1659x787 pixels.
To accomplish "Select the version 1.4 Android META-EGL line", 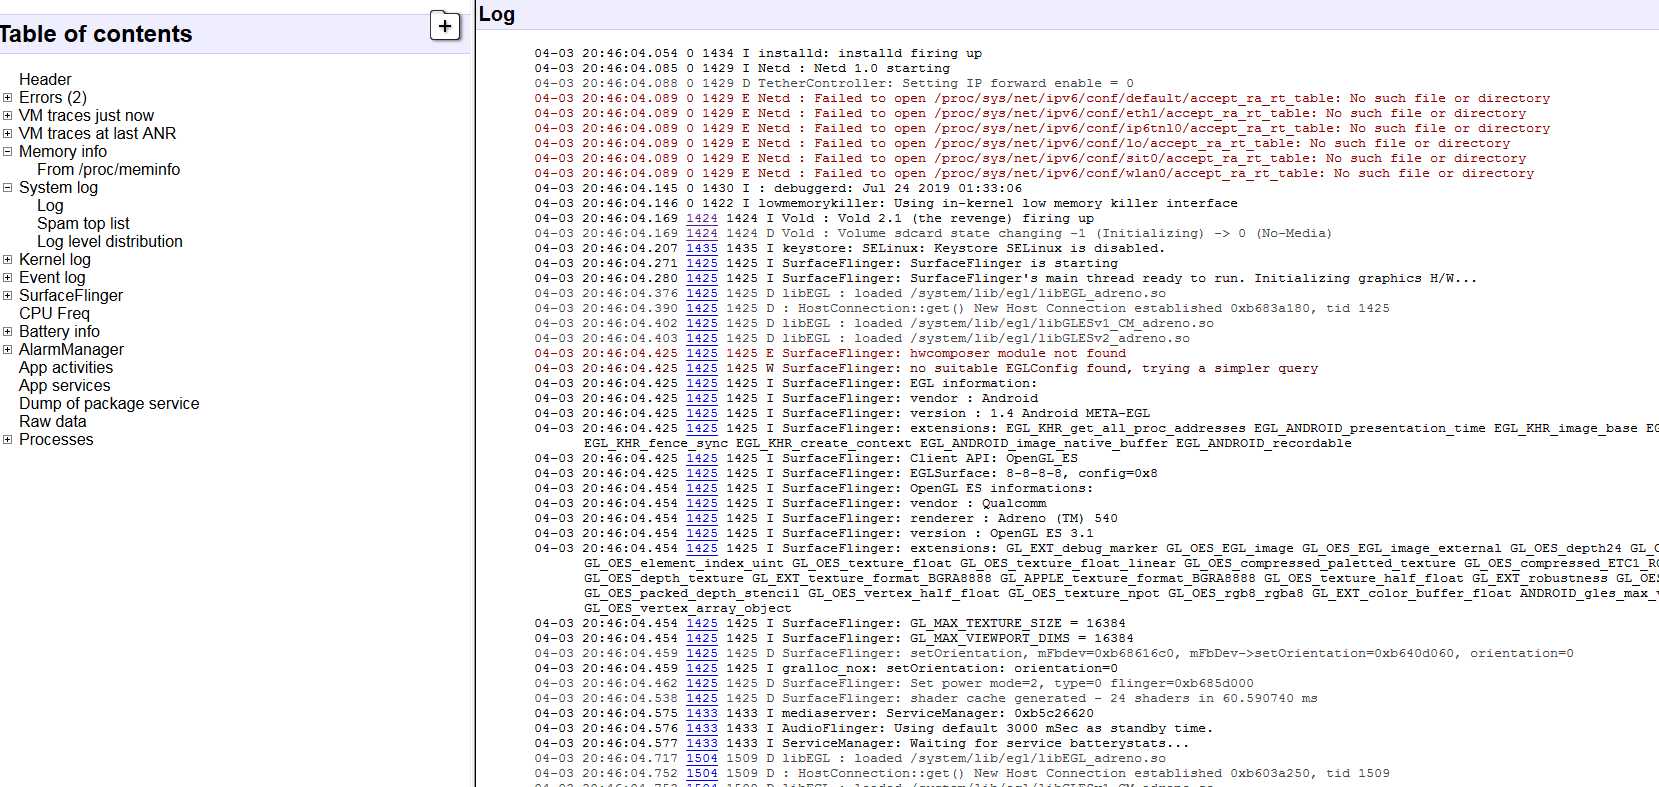I will (x=842, y=413).
